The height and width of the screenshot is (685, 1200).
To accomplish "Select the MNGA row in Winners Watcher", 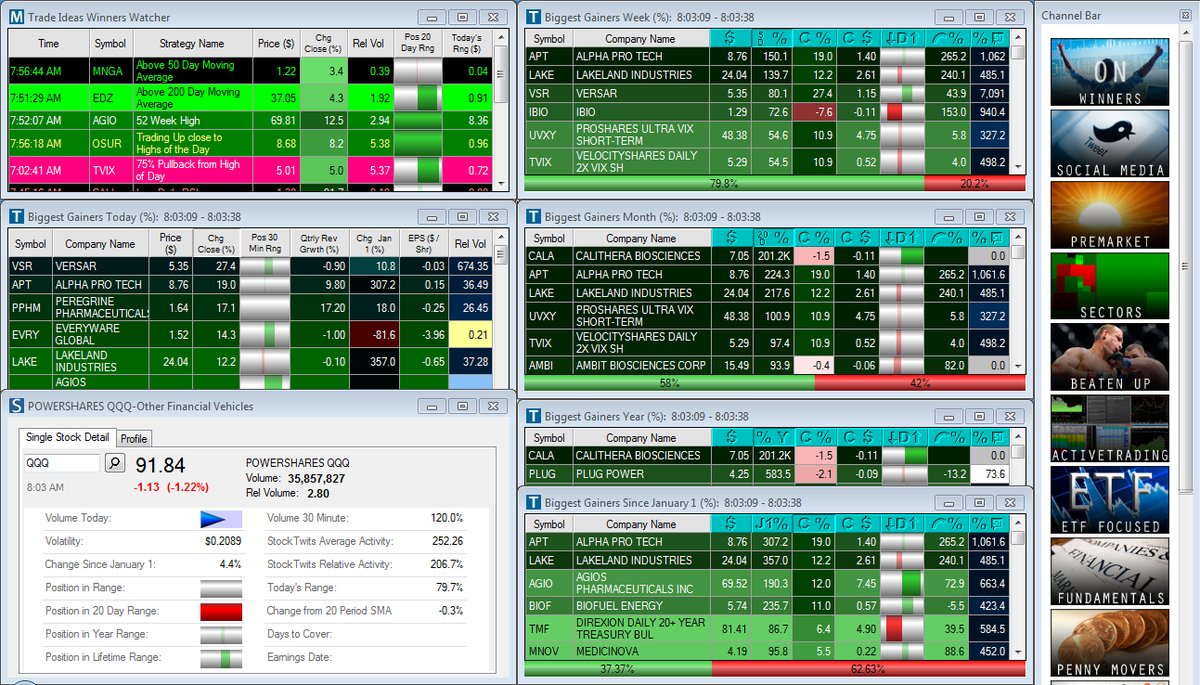I will coord(251,71).
